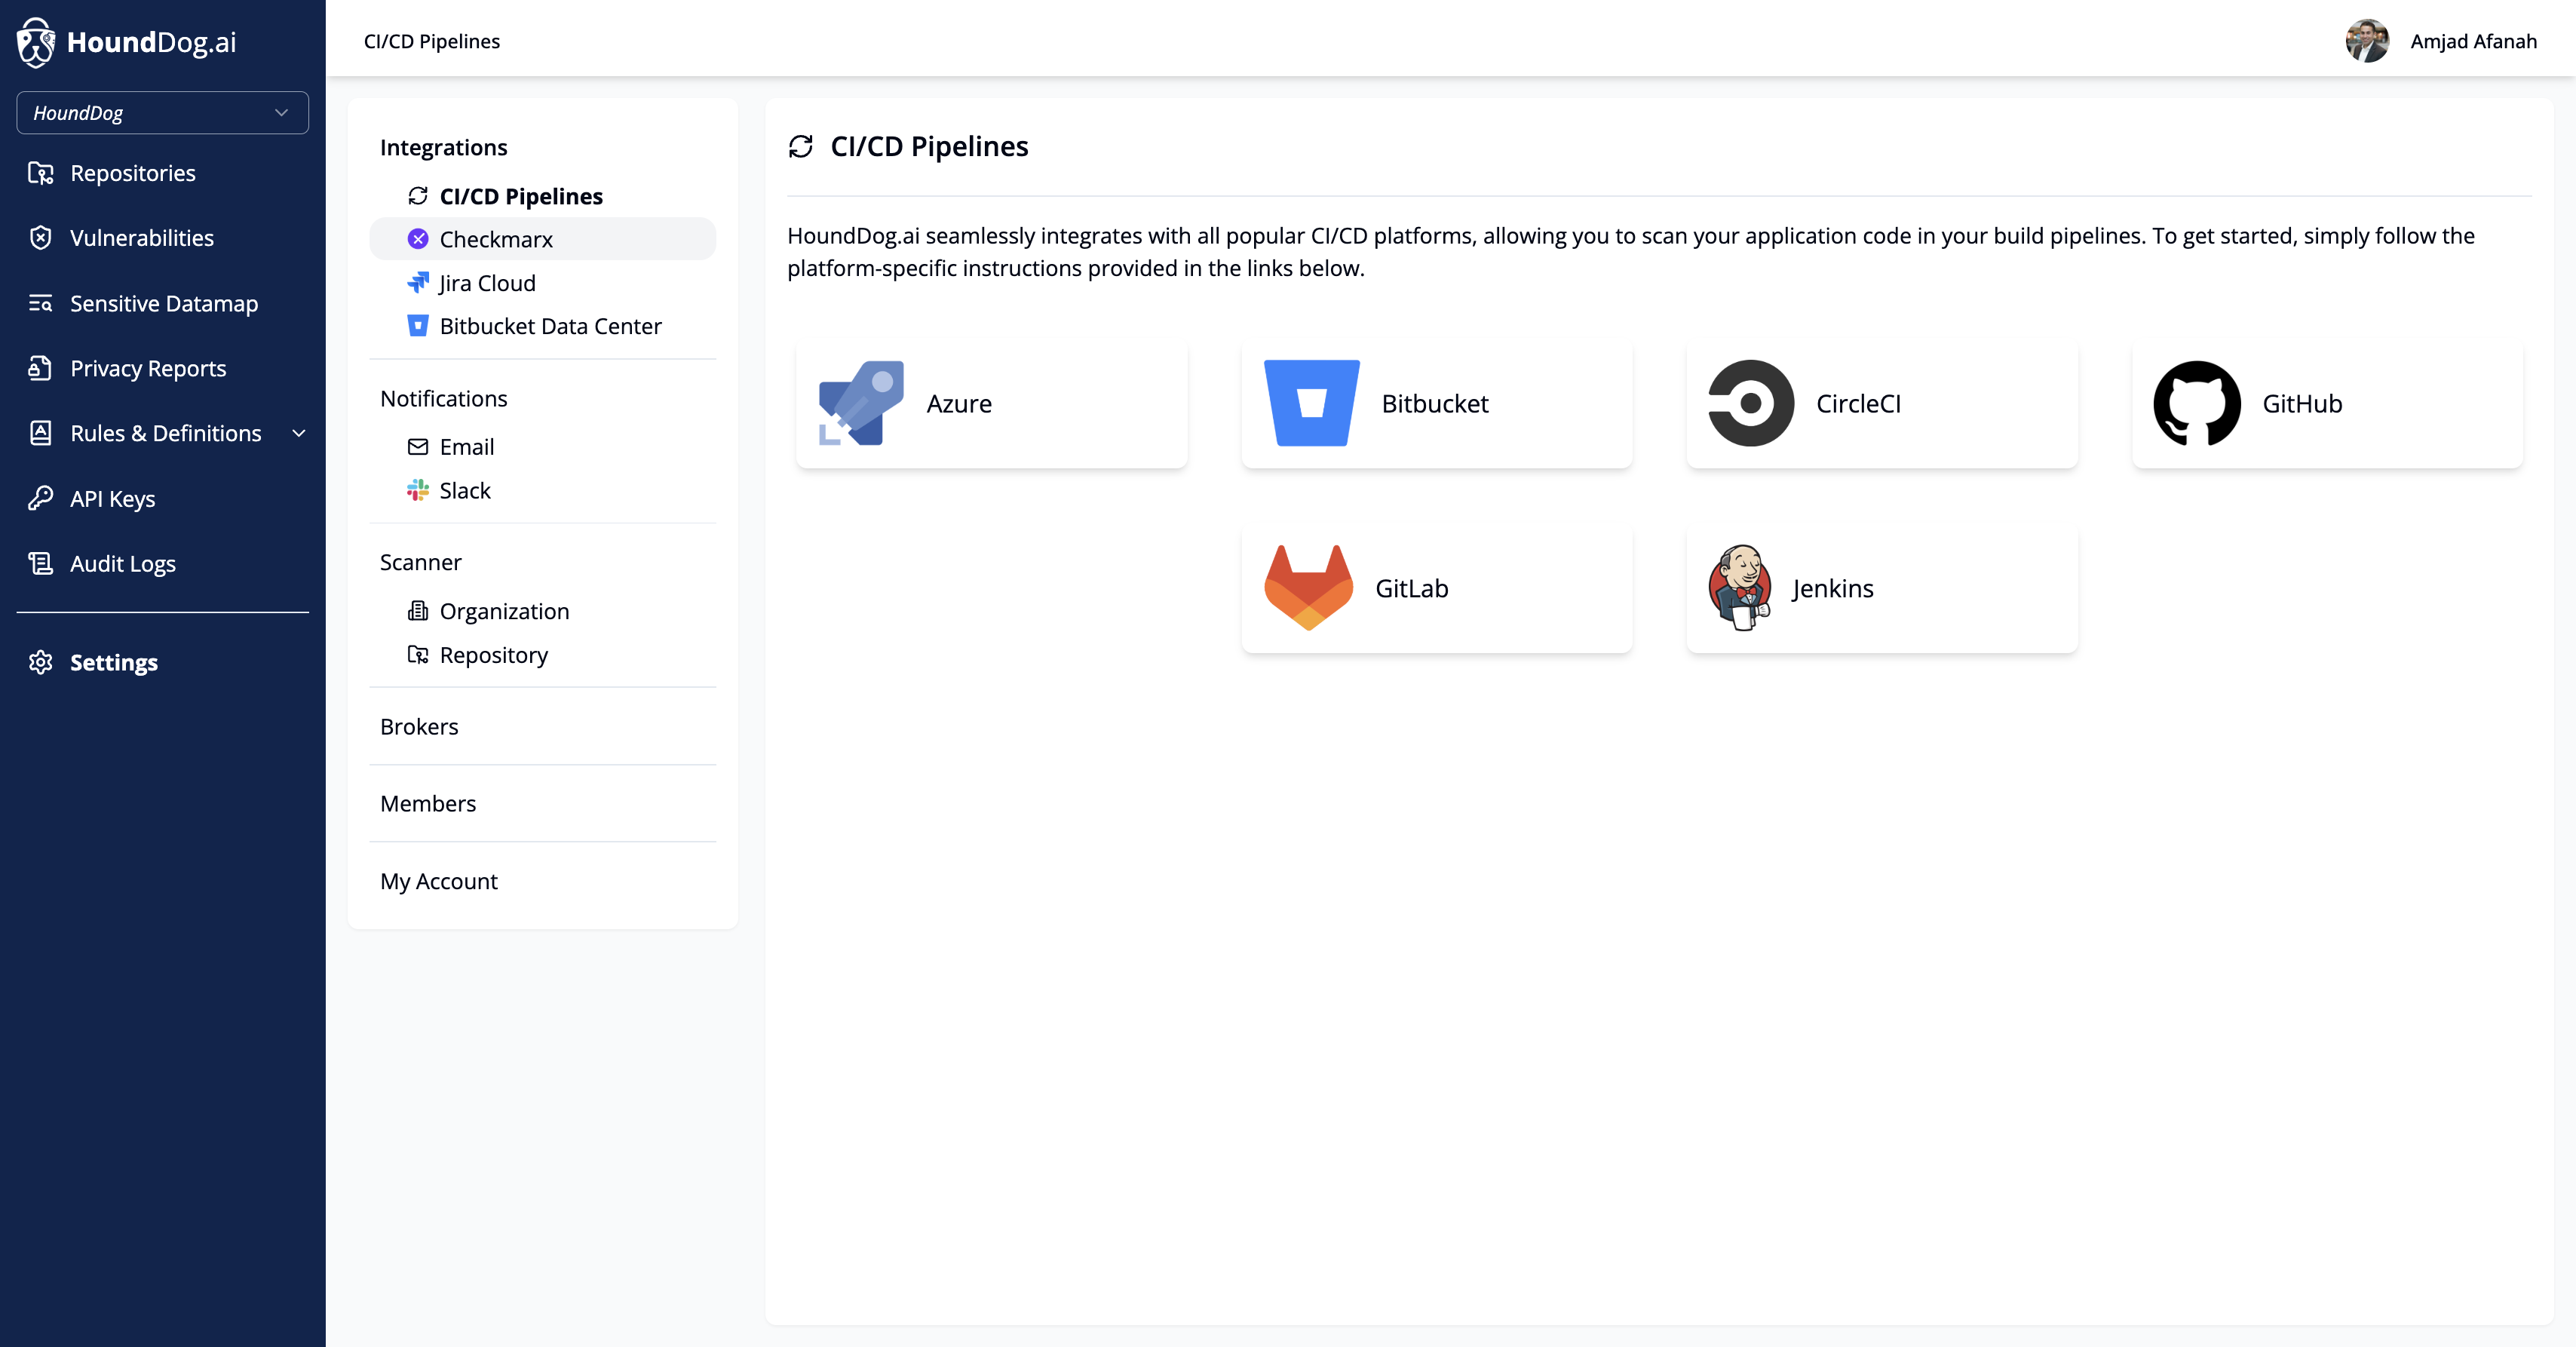Click the HoundDog.ai dog logo
Image resolution: width=2576 pixels, height=1347 pixels.
point(36,42)
